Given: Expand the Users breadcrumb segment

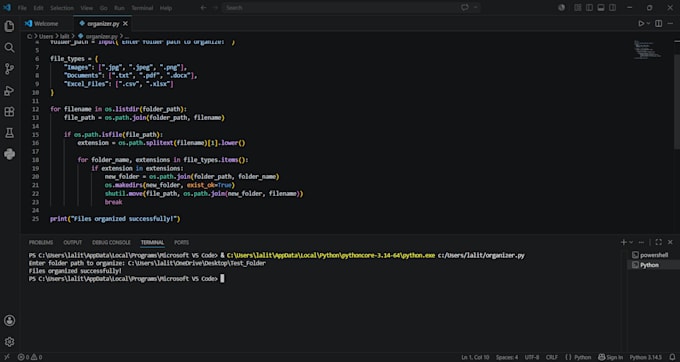Looking at the screenshot, I should (x=46, y=36).
